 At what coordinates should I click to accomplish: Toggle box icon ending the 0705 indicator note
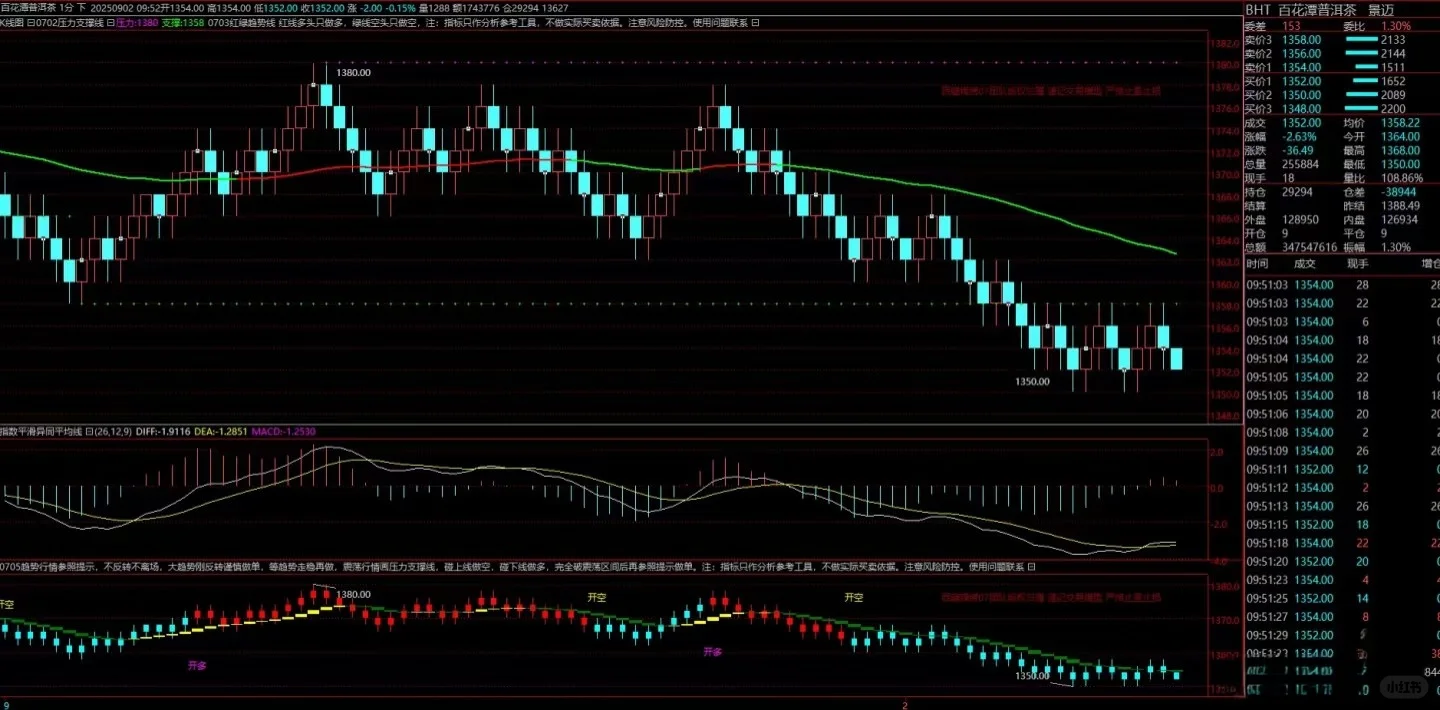point(1033,566)
